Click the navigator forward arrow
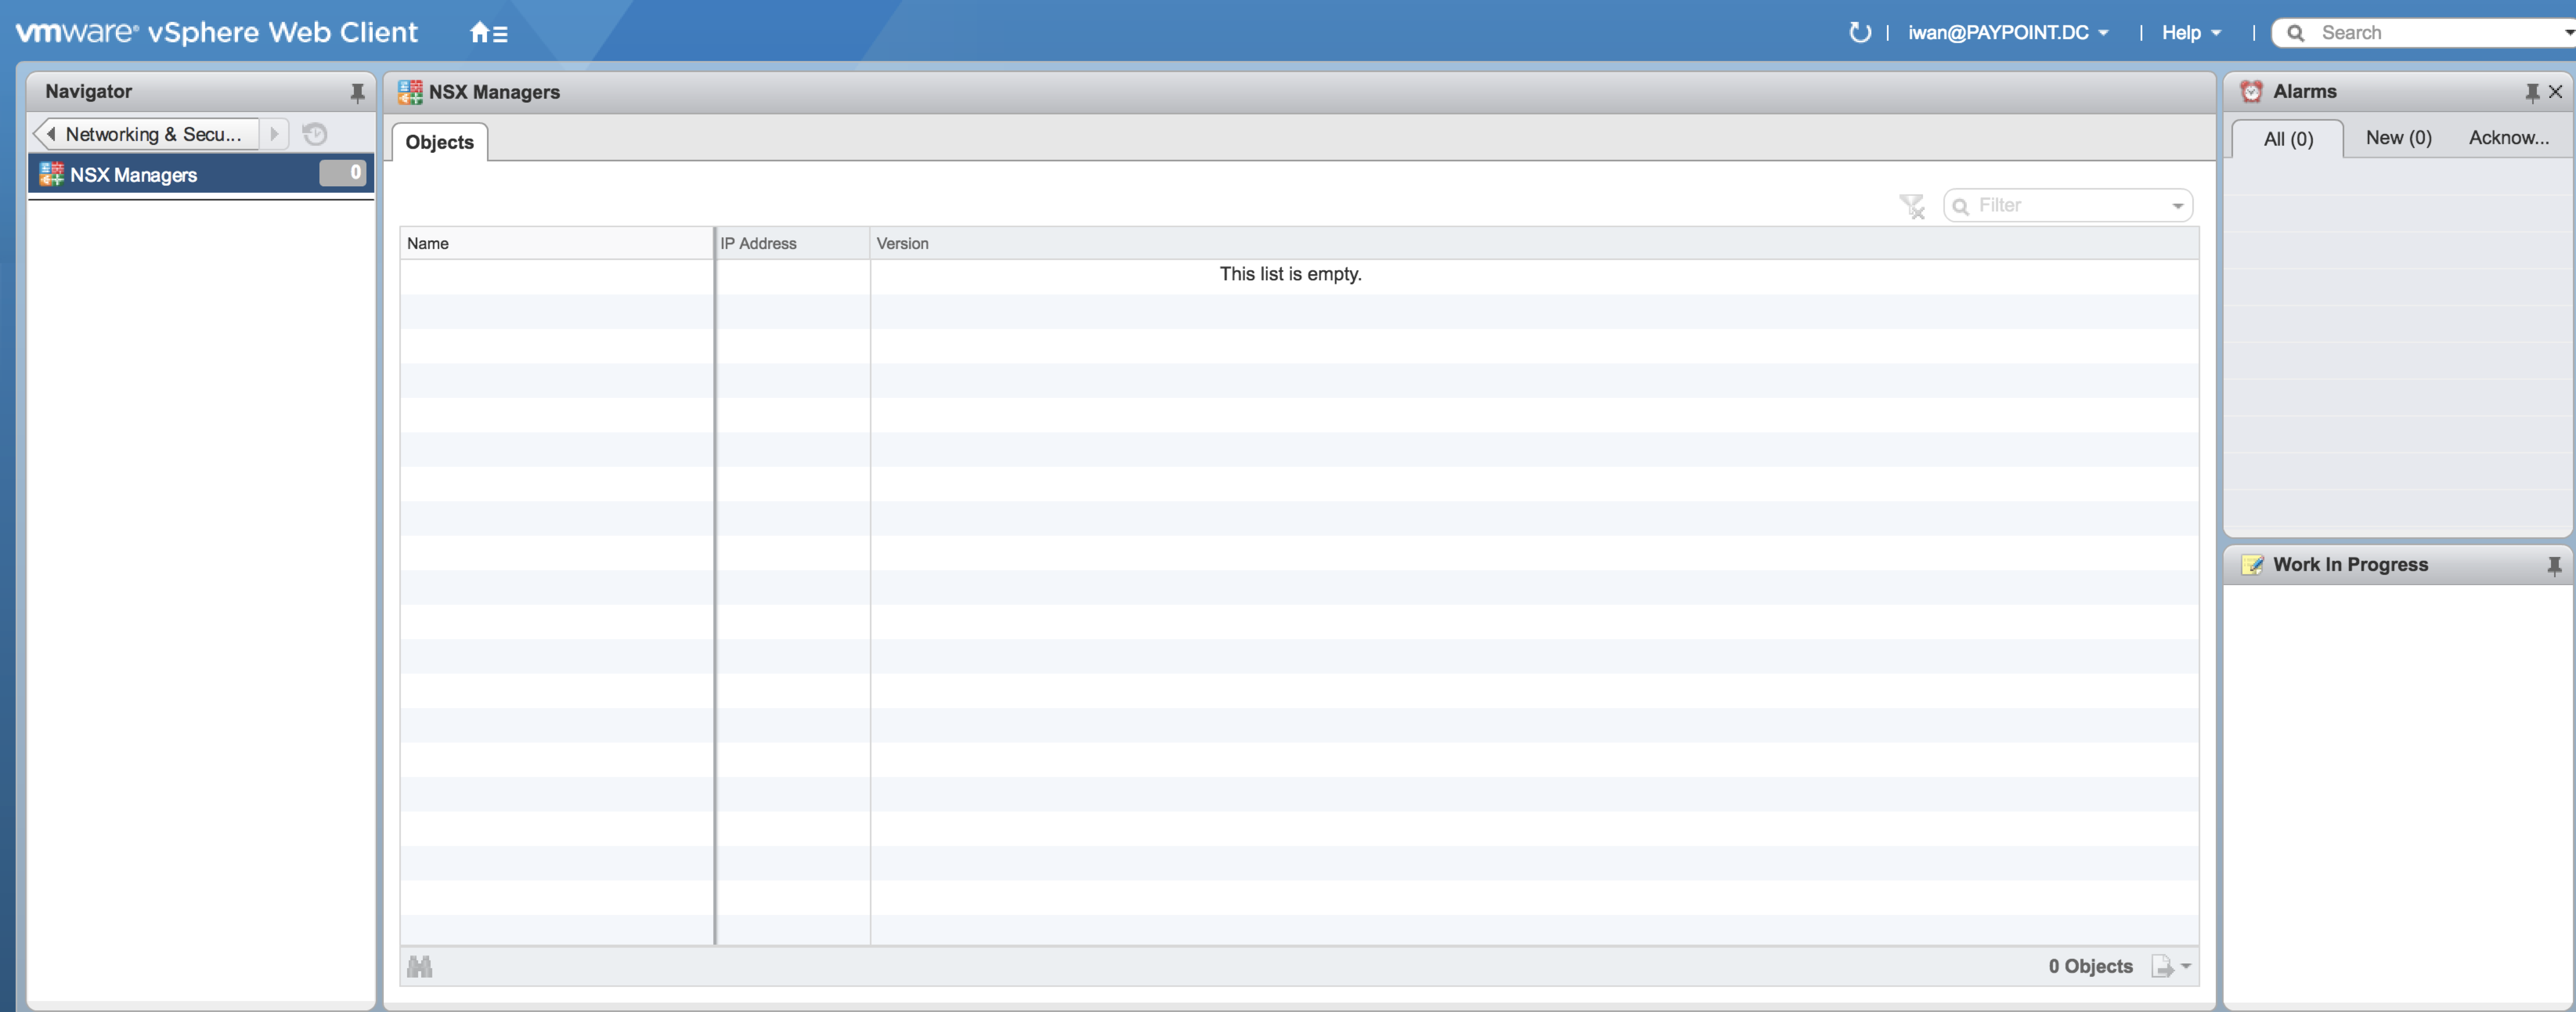This screenshot has width=2576, height=1012. 274,134
